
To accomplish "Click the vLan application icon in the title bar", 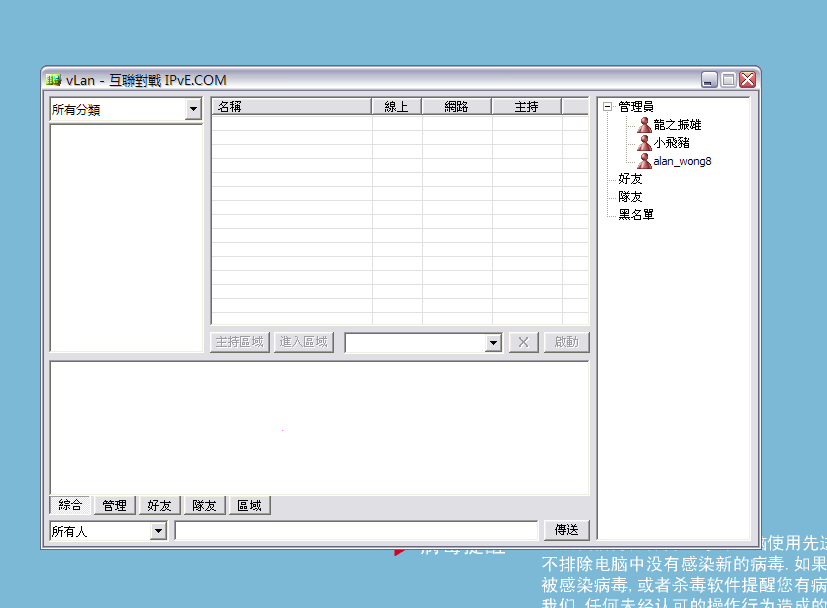I will [x=54, y=79].
